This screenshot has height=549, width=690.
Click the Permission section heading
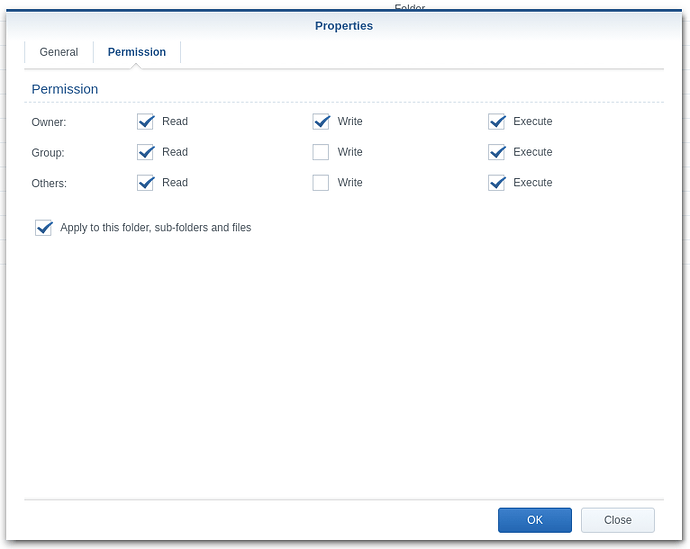click(65, 89)
